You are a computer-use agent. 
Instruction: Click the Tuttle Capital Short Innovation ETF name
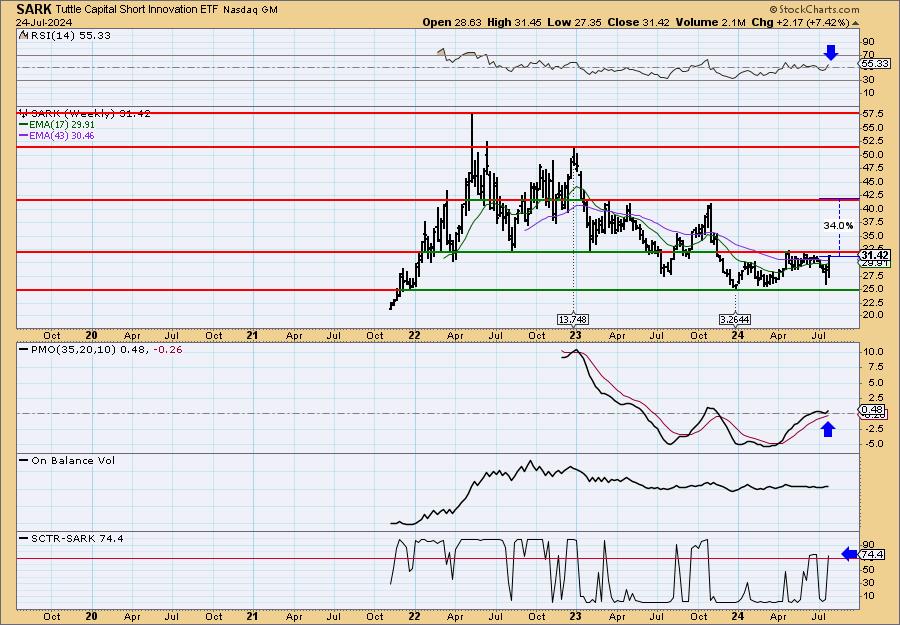[x=137, y=10]
